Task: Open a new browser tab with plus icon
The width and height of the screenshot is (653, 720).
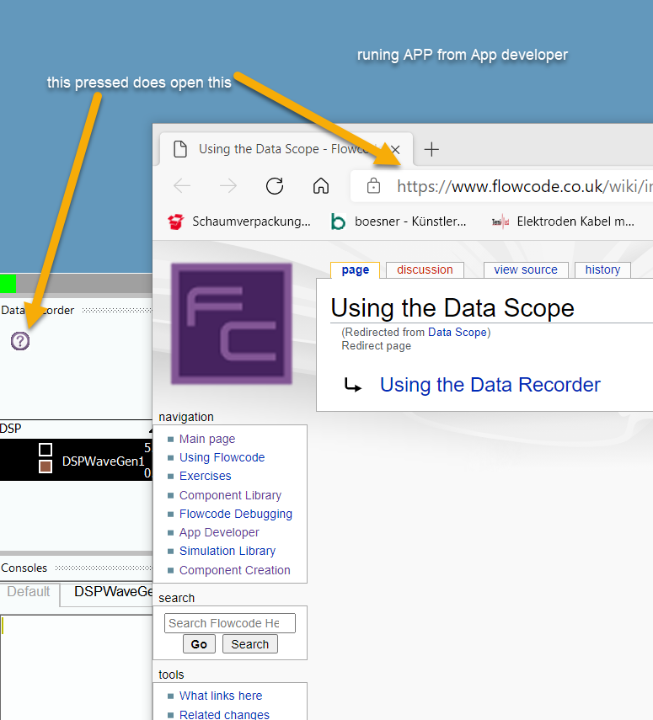Action: (431, 149)
